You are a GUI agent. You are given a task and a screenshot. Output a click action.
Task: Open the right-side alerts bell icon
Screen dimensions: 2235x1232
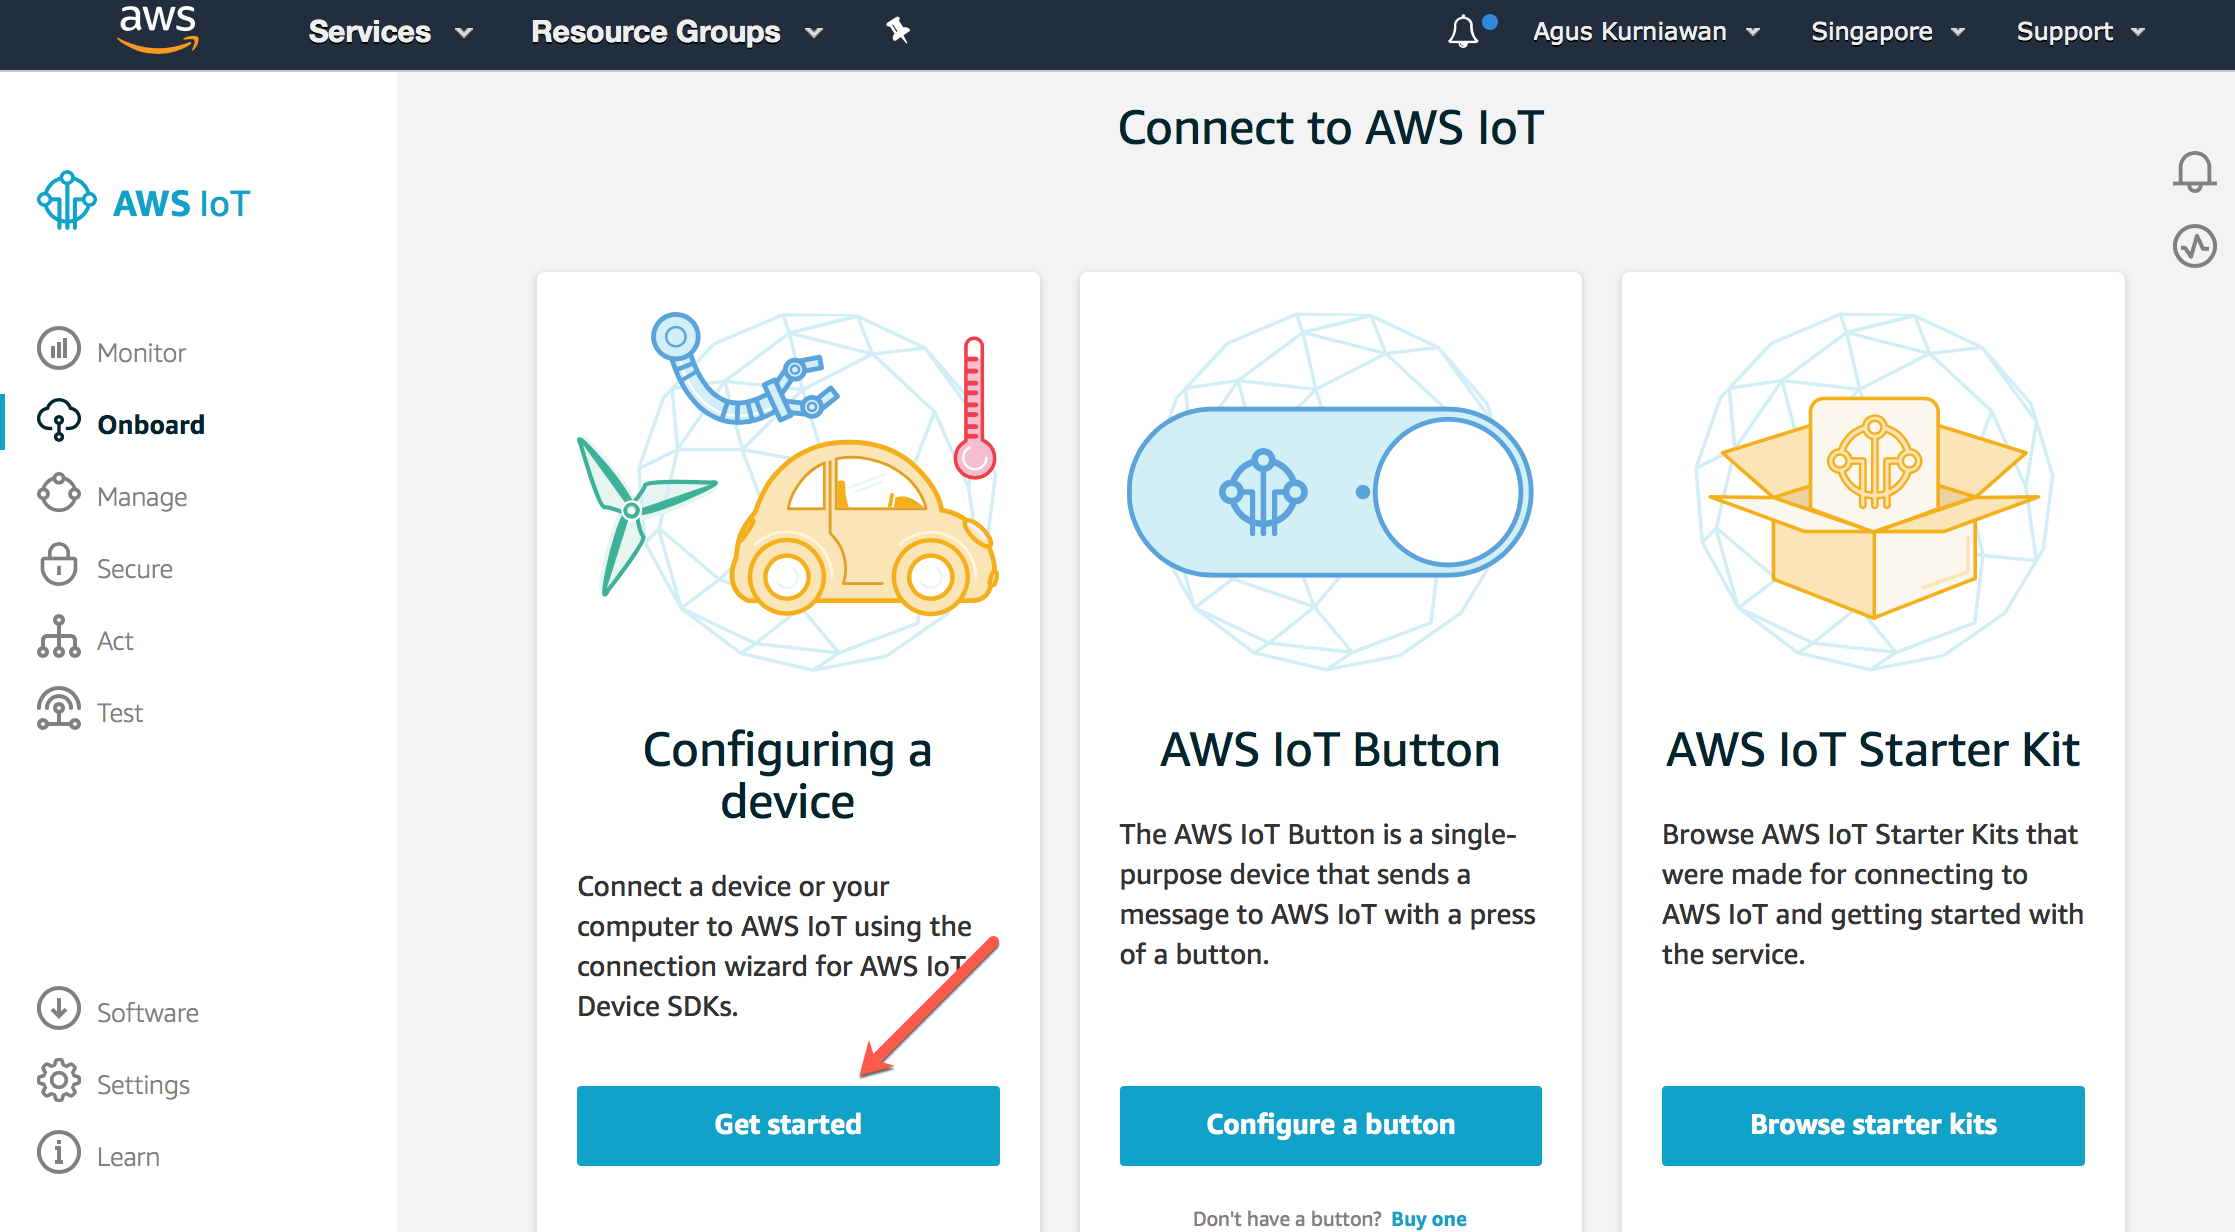pos(2195,172)
